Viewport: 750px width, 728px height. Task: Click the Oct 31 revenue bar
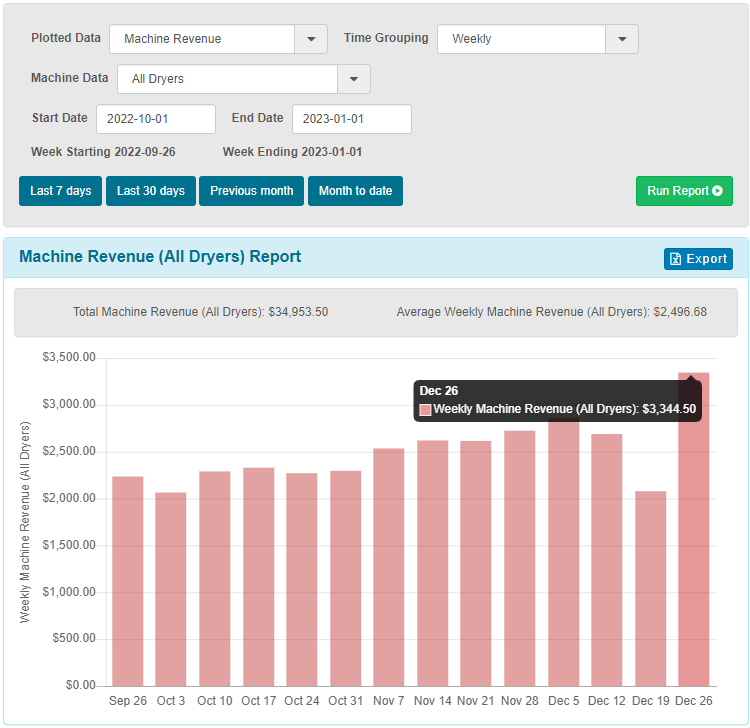pos(345,578)
